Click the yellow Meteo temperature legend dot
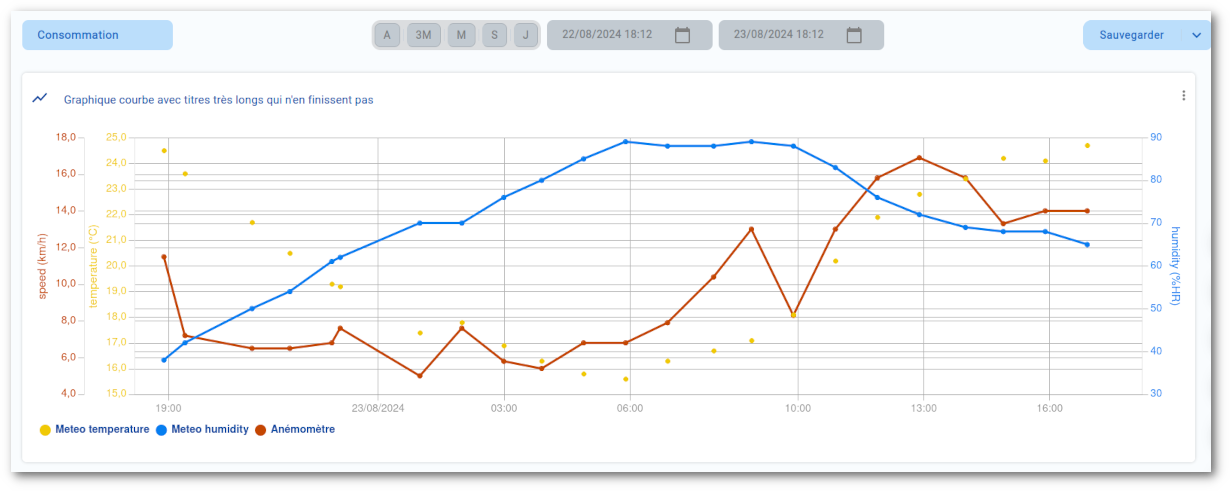The width and height of the screenshot is (1230, 491). [x=45, y=430]
